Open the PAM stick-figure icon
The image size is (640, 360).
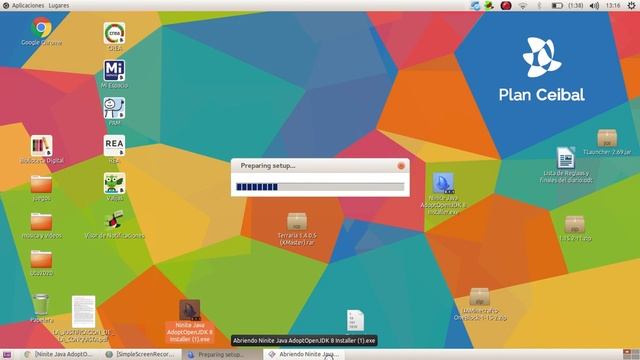click(x=114, y=108)
